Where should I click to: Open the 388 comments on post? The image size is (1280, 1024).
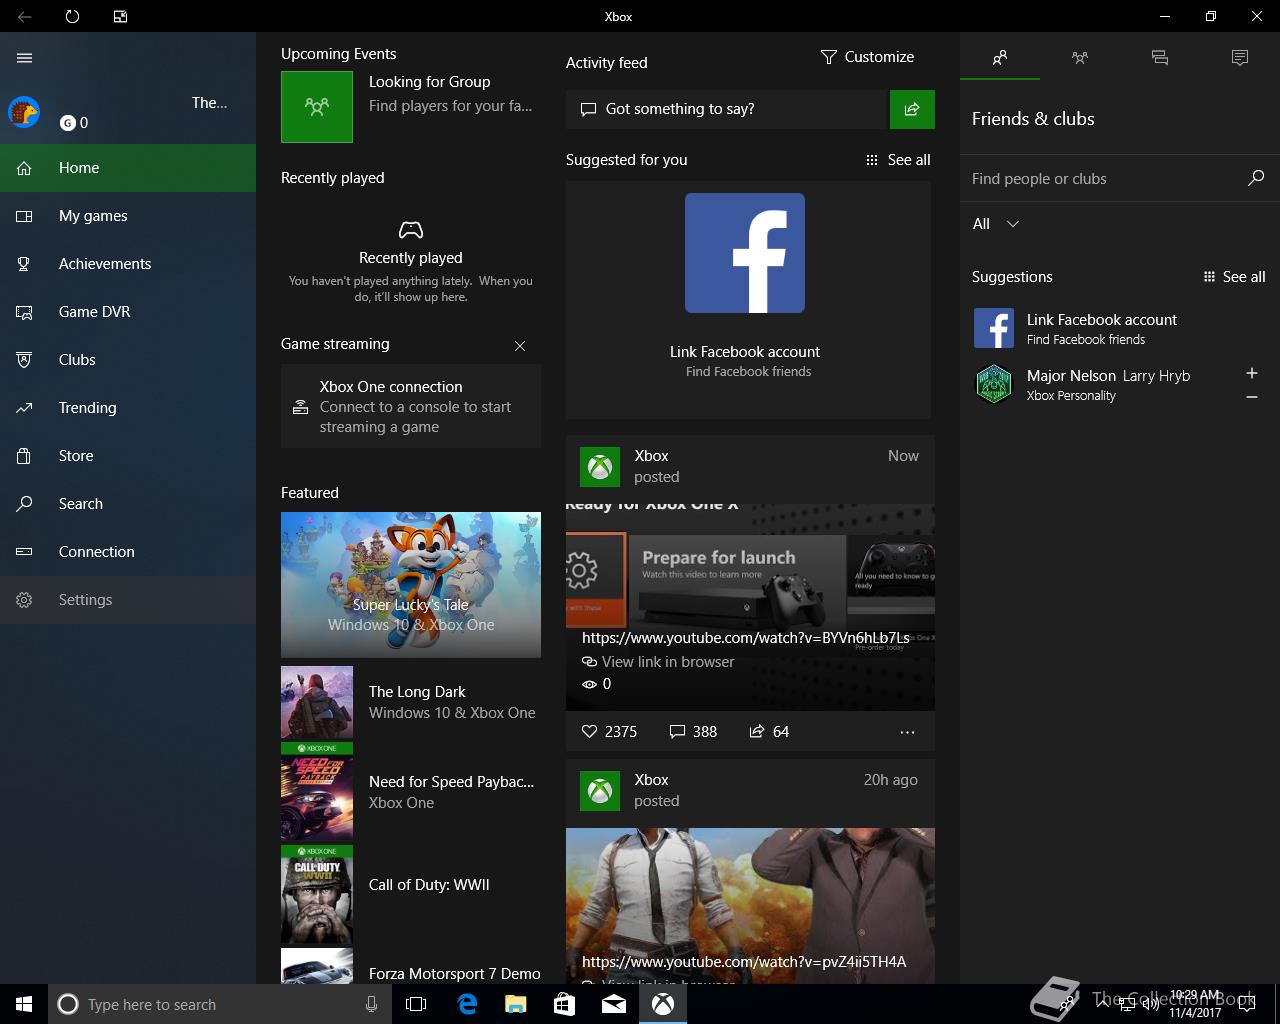693,732
